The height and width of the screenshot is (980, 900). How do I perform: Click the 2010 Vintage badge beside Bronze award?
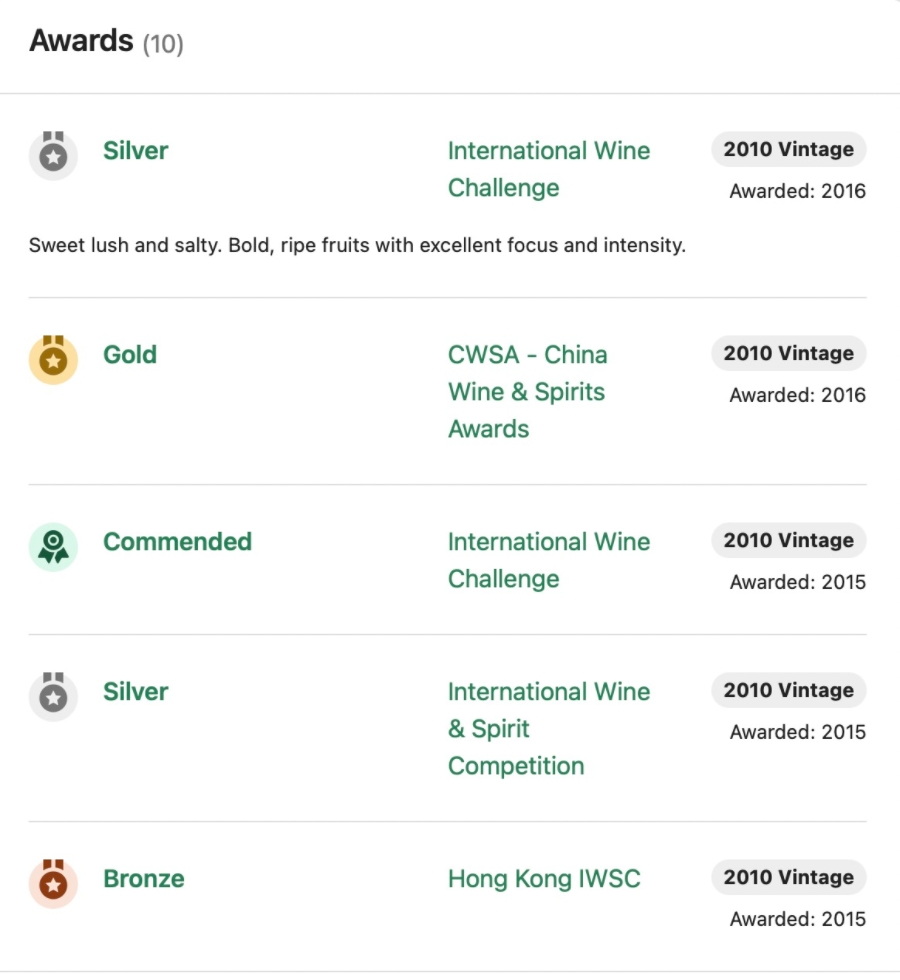click(x=788, y=877)
